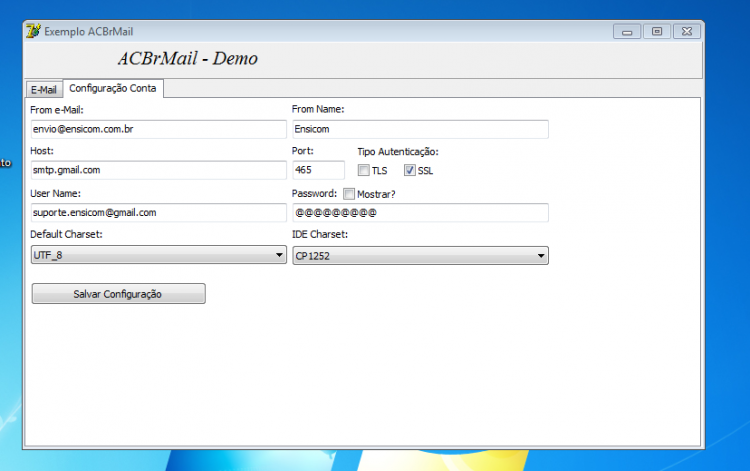Click the IDE Charset label
750x471 pixels.
pos(320,234)
